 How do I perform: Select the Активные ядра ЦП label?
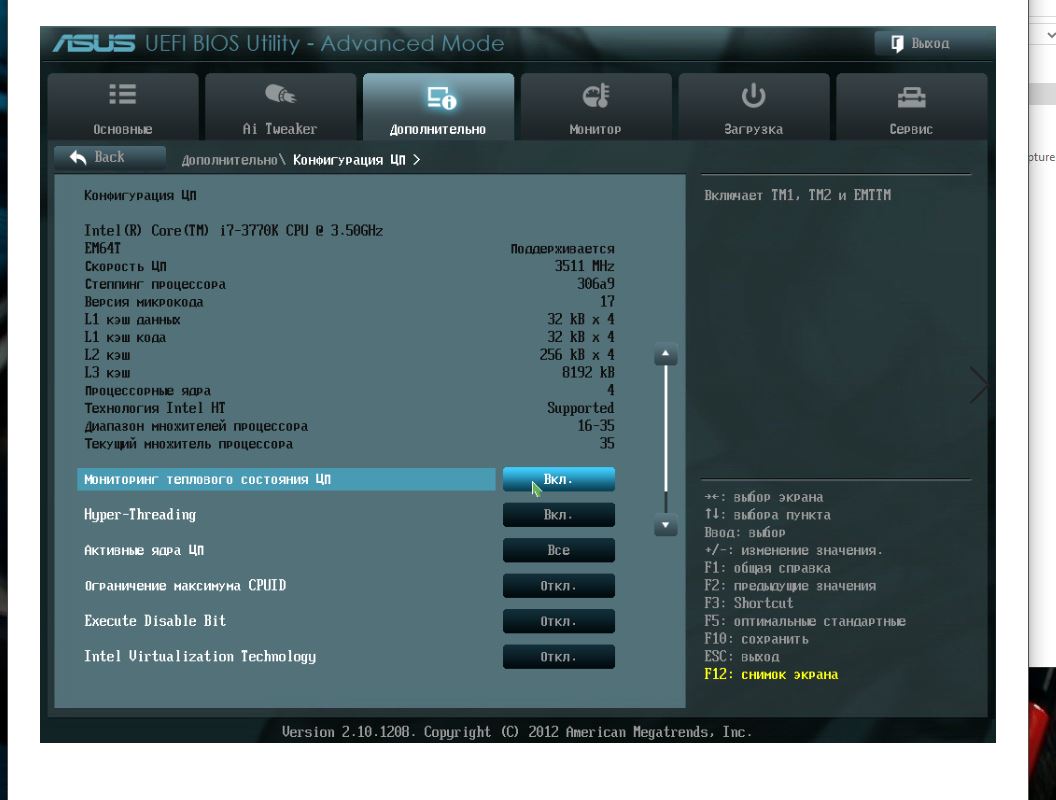coord(143,550)
